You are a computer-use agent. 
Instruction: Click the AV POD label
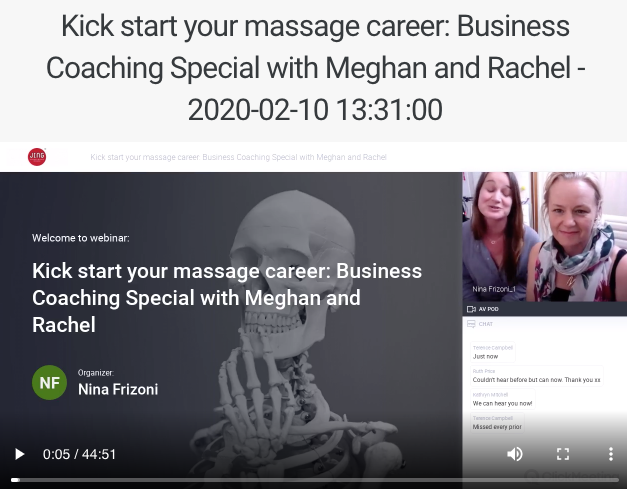pyautogui.click(x=489, y=309)
